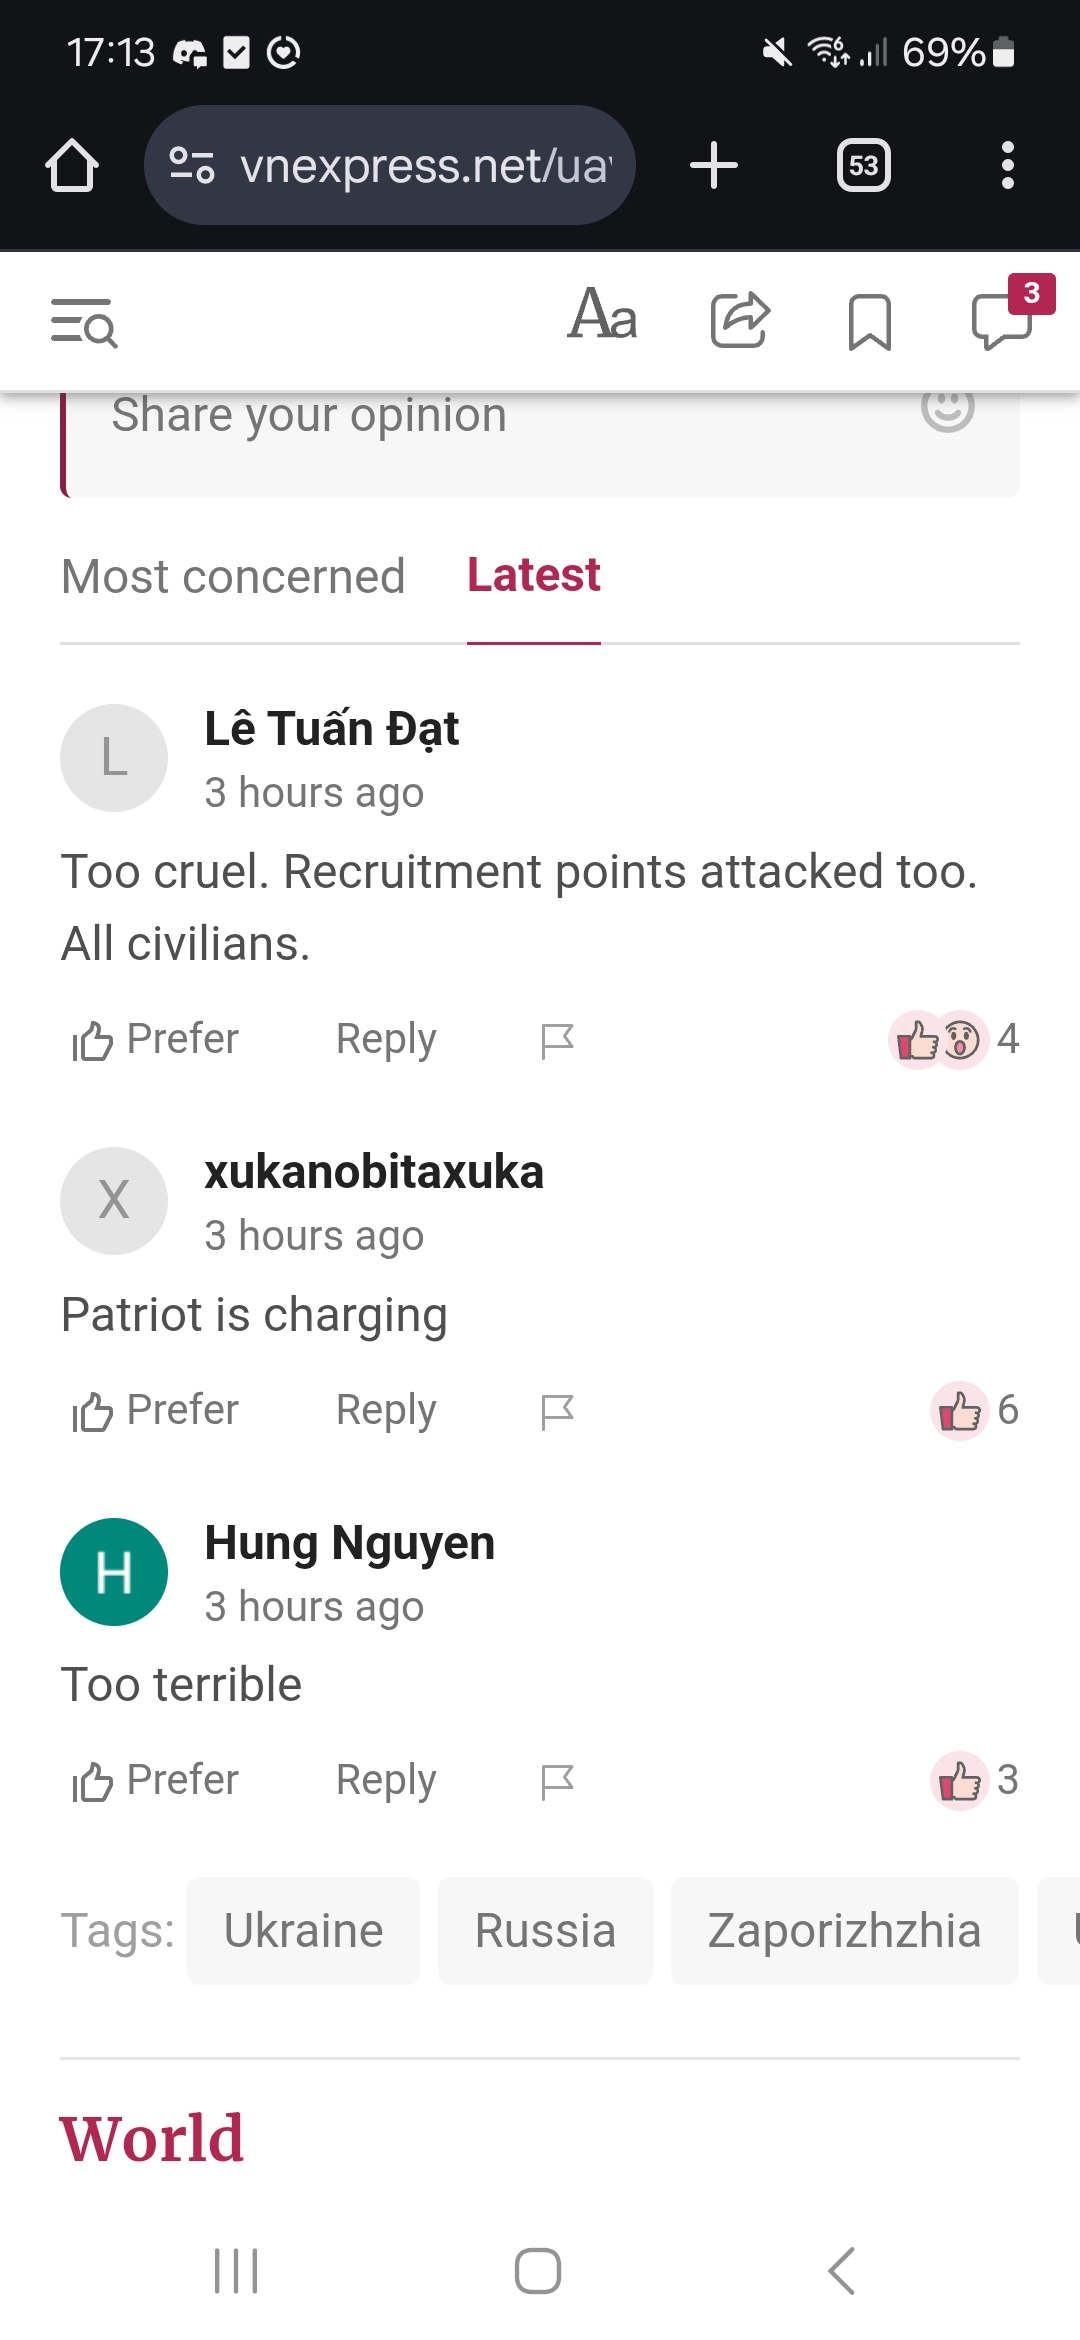Screen dimensions: 1080x2340
Task: Open the tab switcher showing 53 tabs
Action: [864, 165]
